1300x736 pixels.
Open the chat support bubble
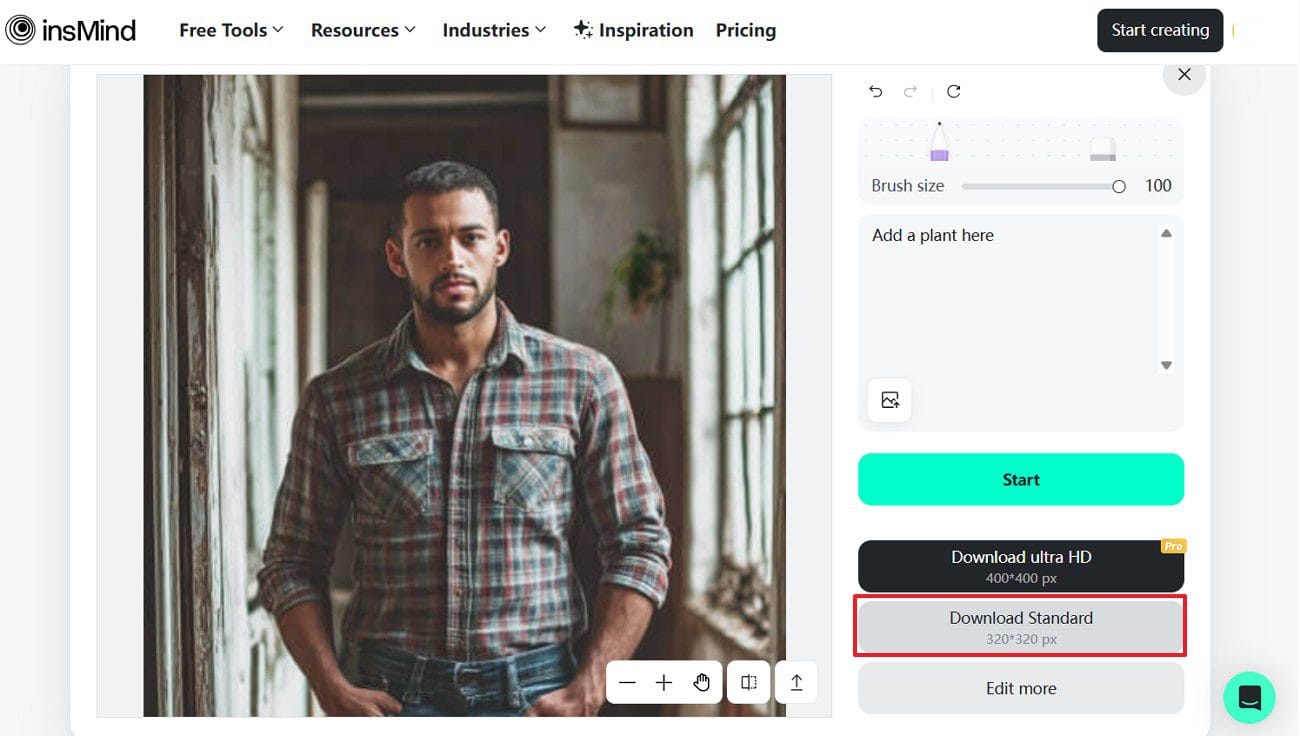pos(1249,698)
